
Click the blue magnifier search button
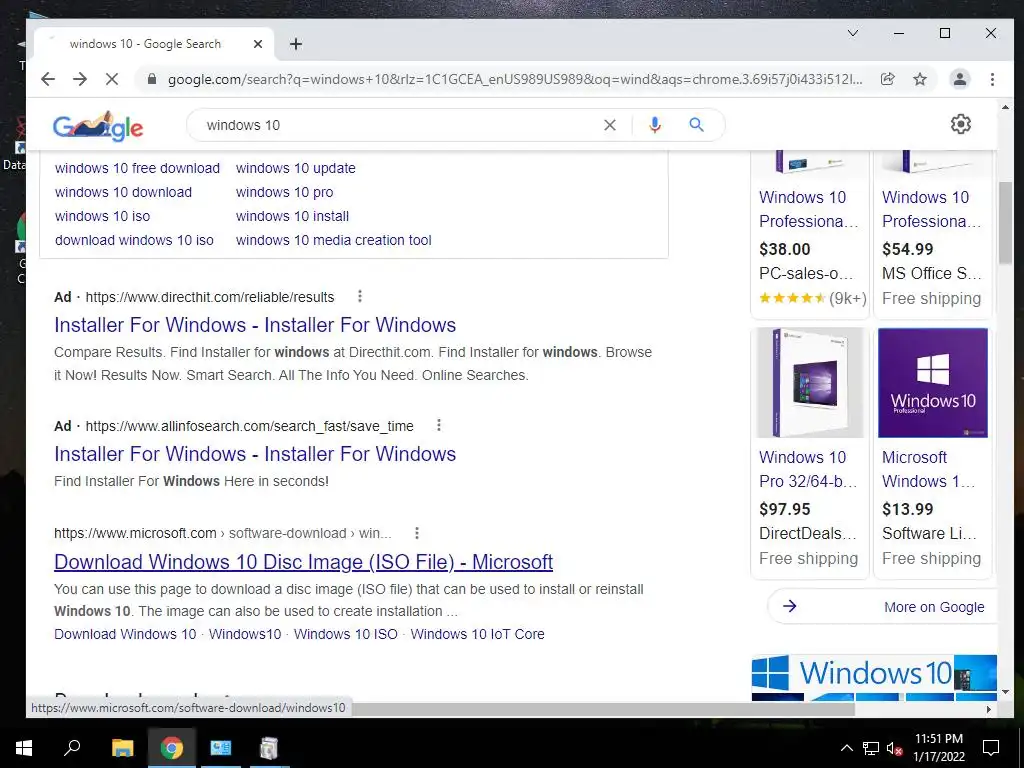point(696,125)
